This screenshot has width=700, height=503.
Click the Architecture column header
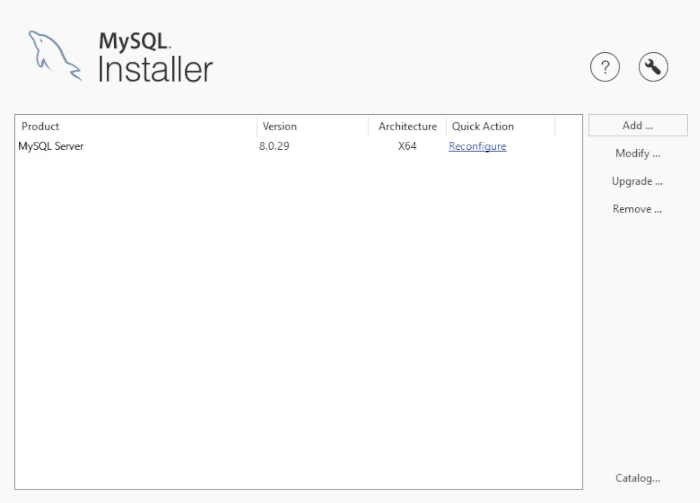coord(408,126)
